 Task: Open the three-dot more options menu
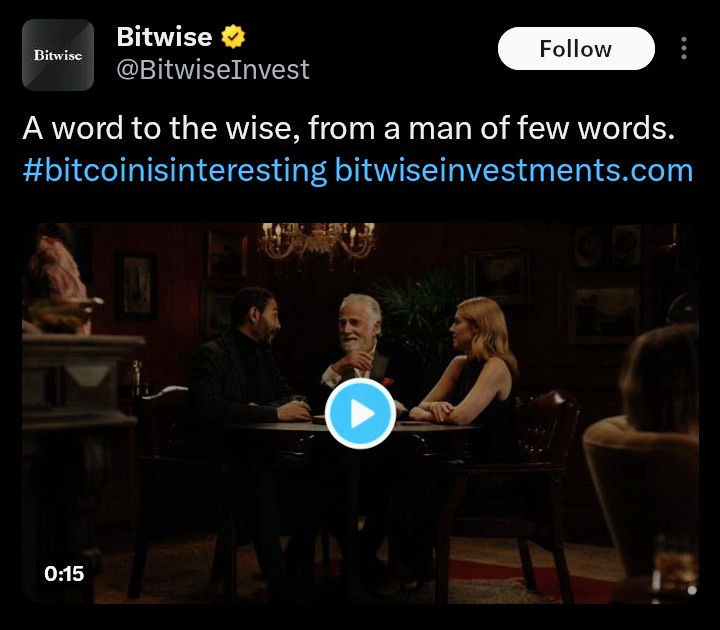point(684,48)
